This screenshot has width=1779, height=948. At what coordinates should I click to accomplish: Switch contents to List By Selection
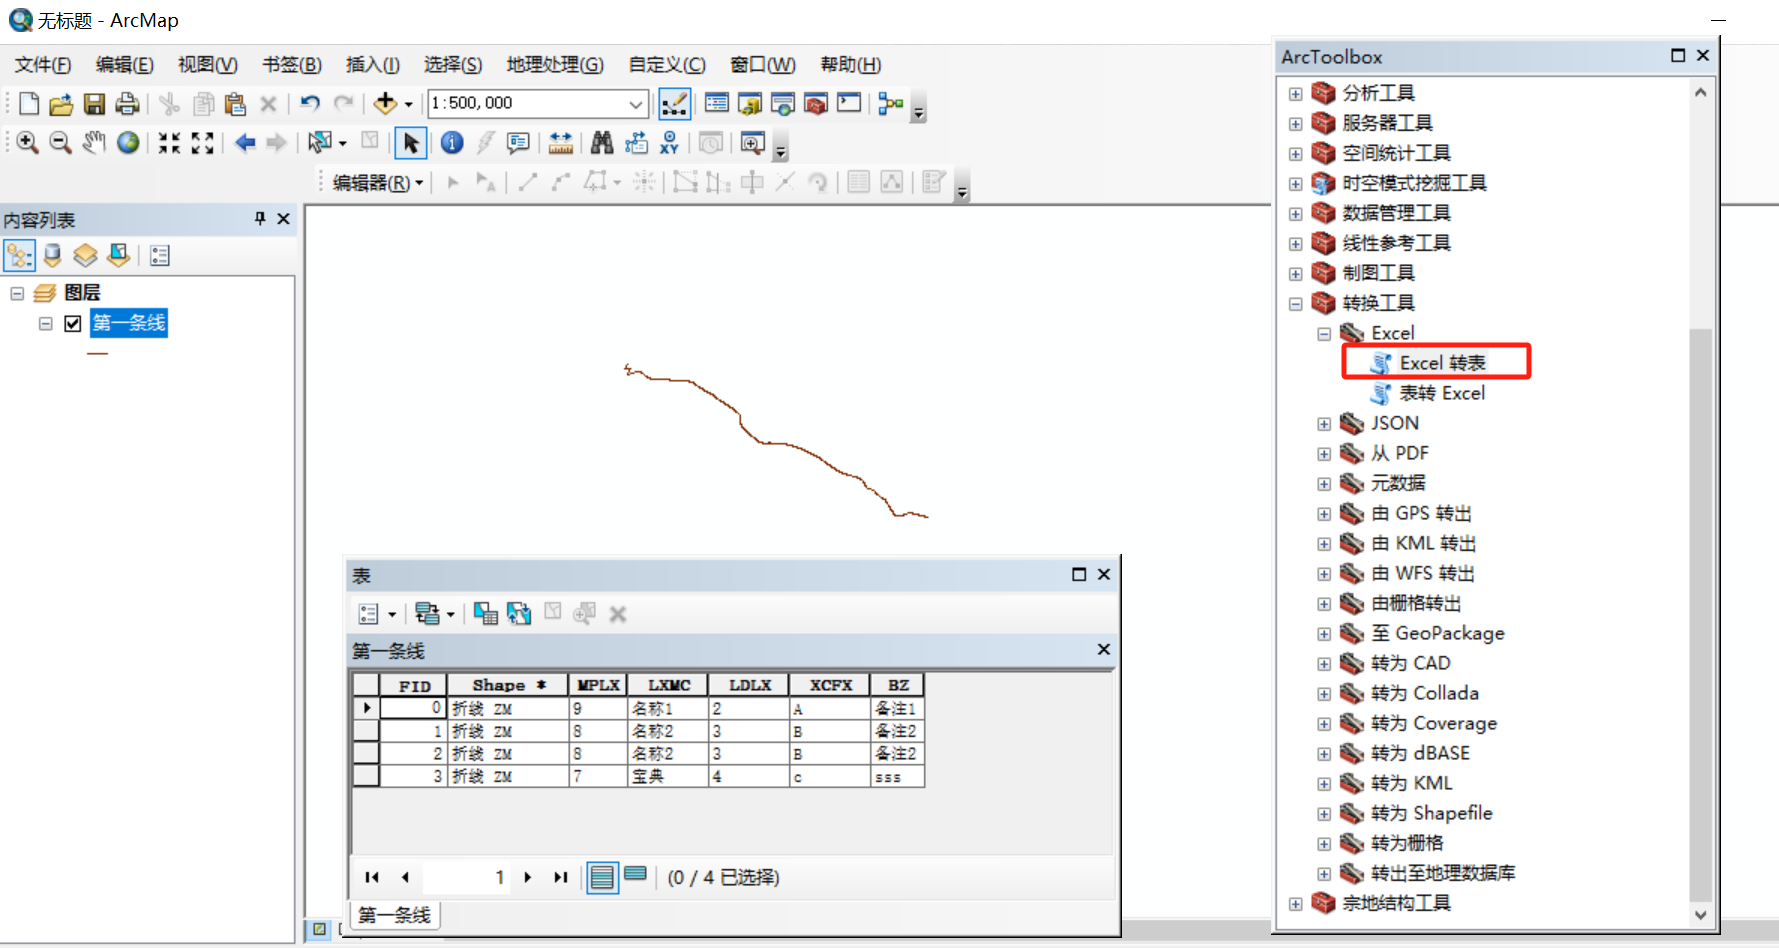point(119,256)
